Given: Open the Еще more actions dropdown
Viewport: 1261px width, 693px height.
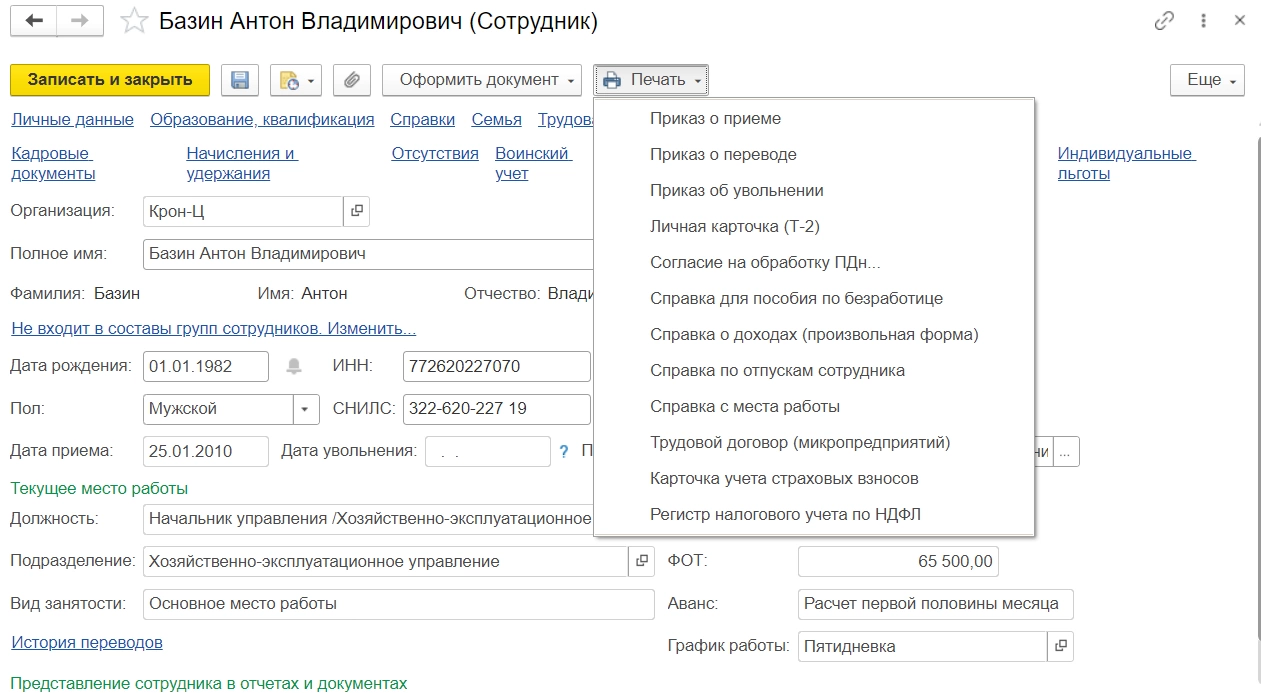Looking at the screenshot, I should 1207,80.
